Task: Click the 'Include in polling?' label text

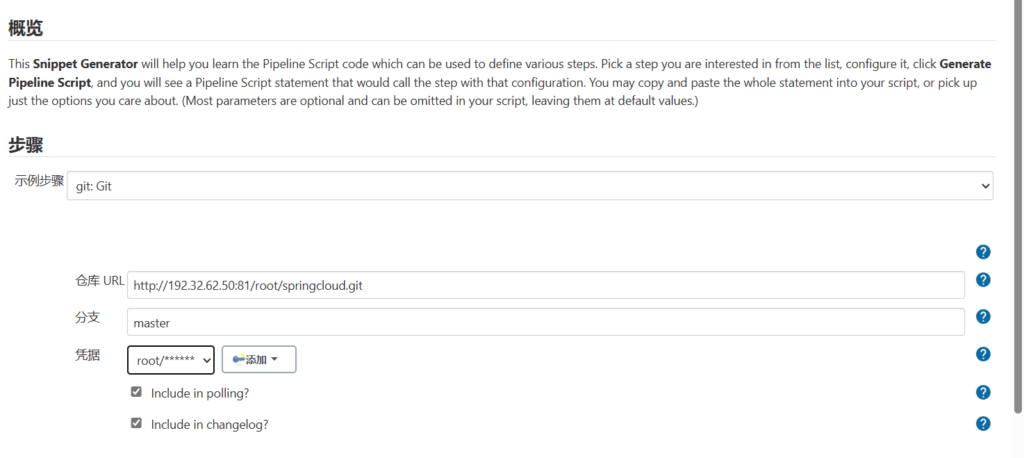Action: click(x=200, y=393)
